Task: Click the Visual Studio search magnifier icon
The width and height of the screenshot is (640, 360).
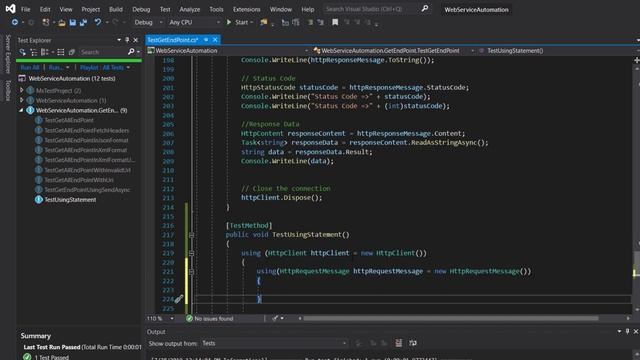Action: (x=425, y=8)
